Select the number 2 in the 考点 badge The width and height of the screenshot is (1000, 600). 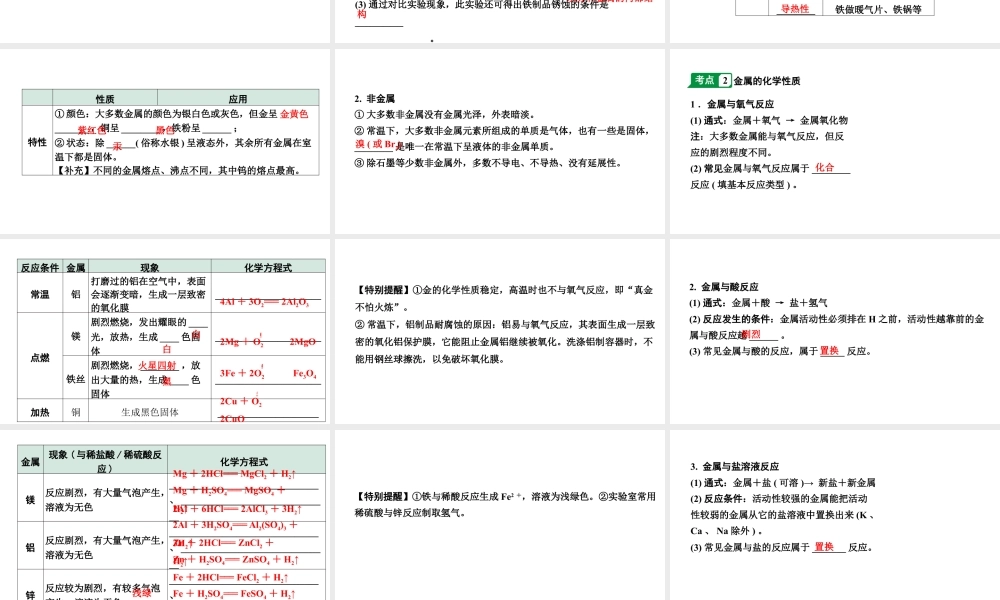[725, 79]
